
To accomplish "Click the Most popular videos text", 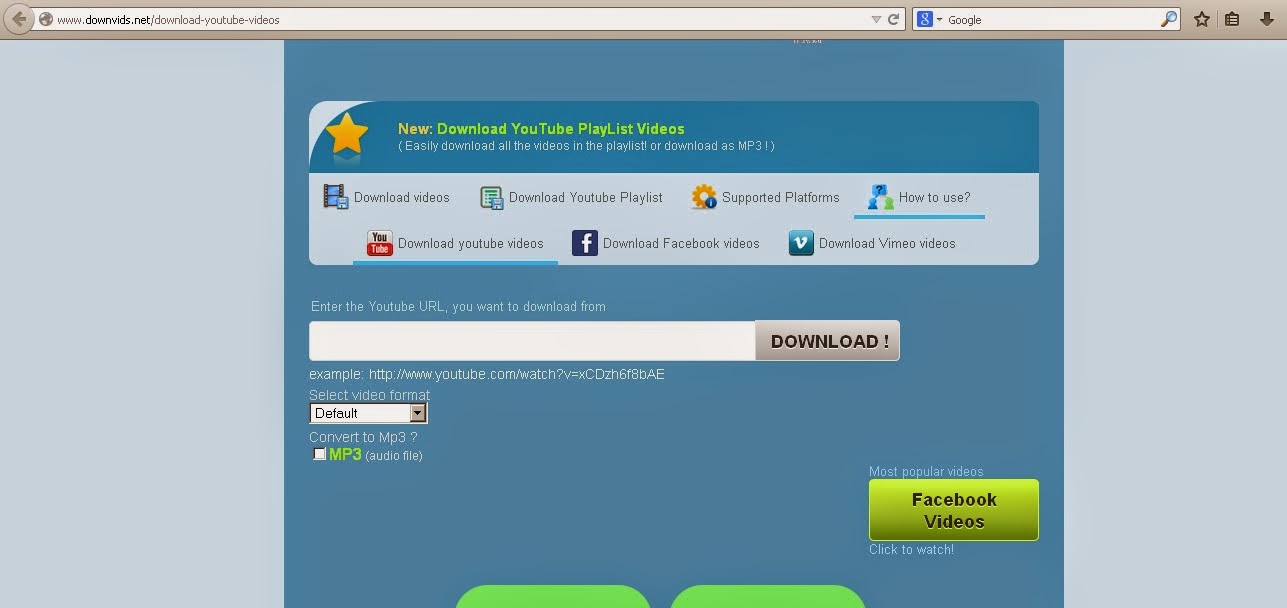I will click(x=926, y=471).
